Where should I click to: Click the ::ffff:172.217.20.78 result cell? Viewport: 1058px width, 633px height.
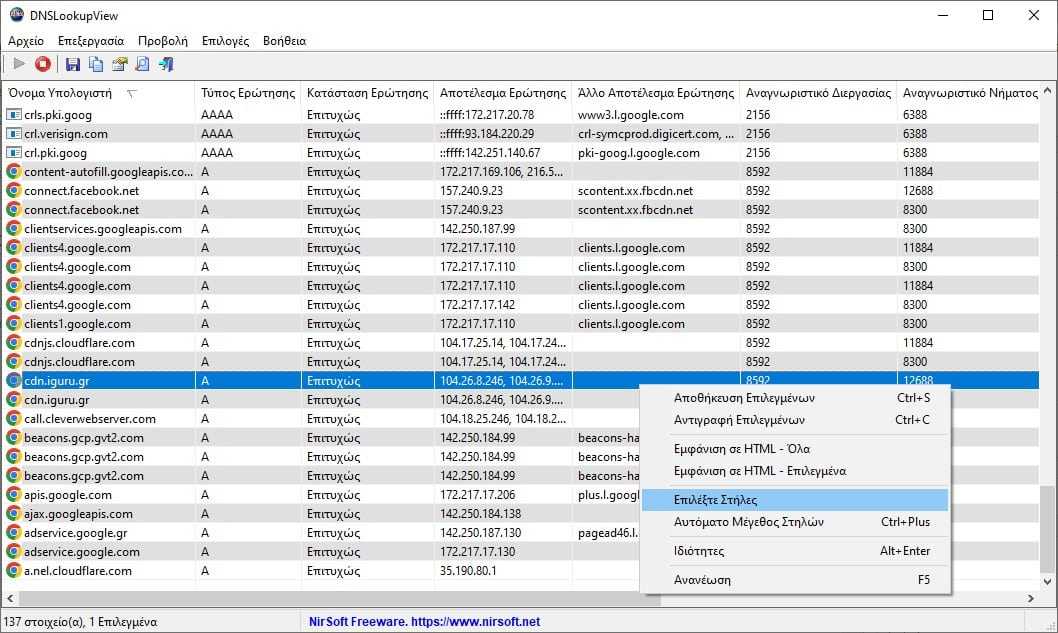coord(487,115)
